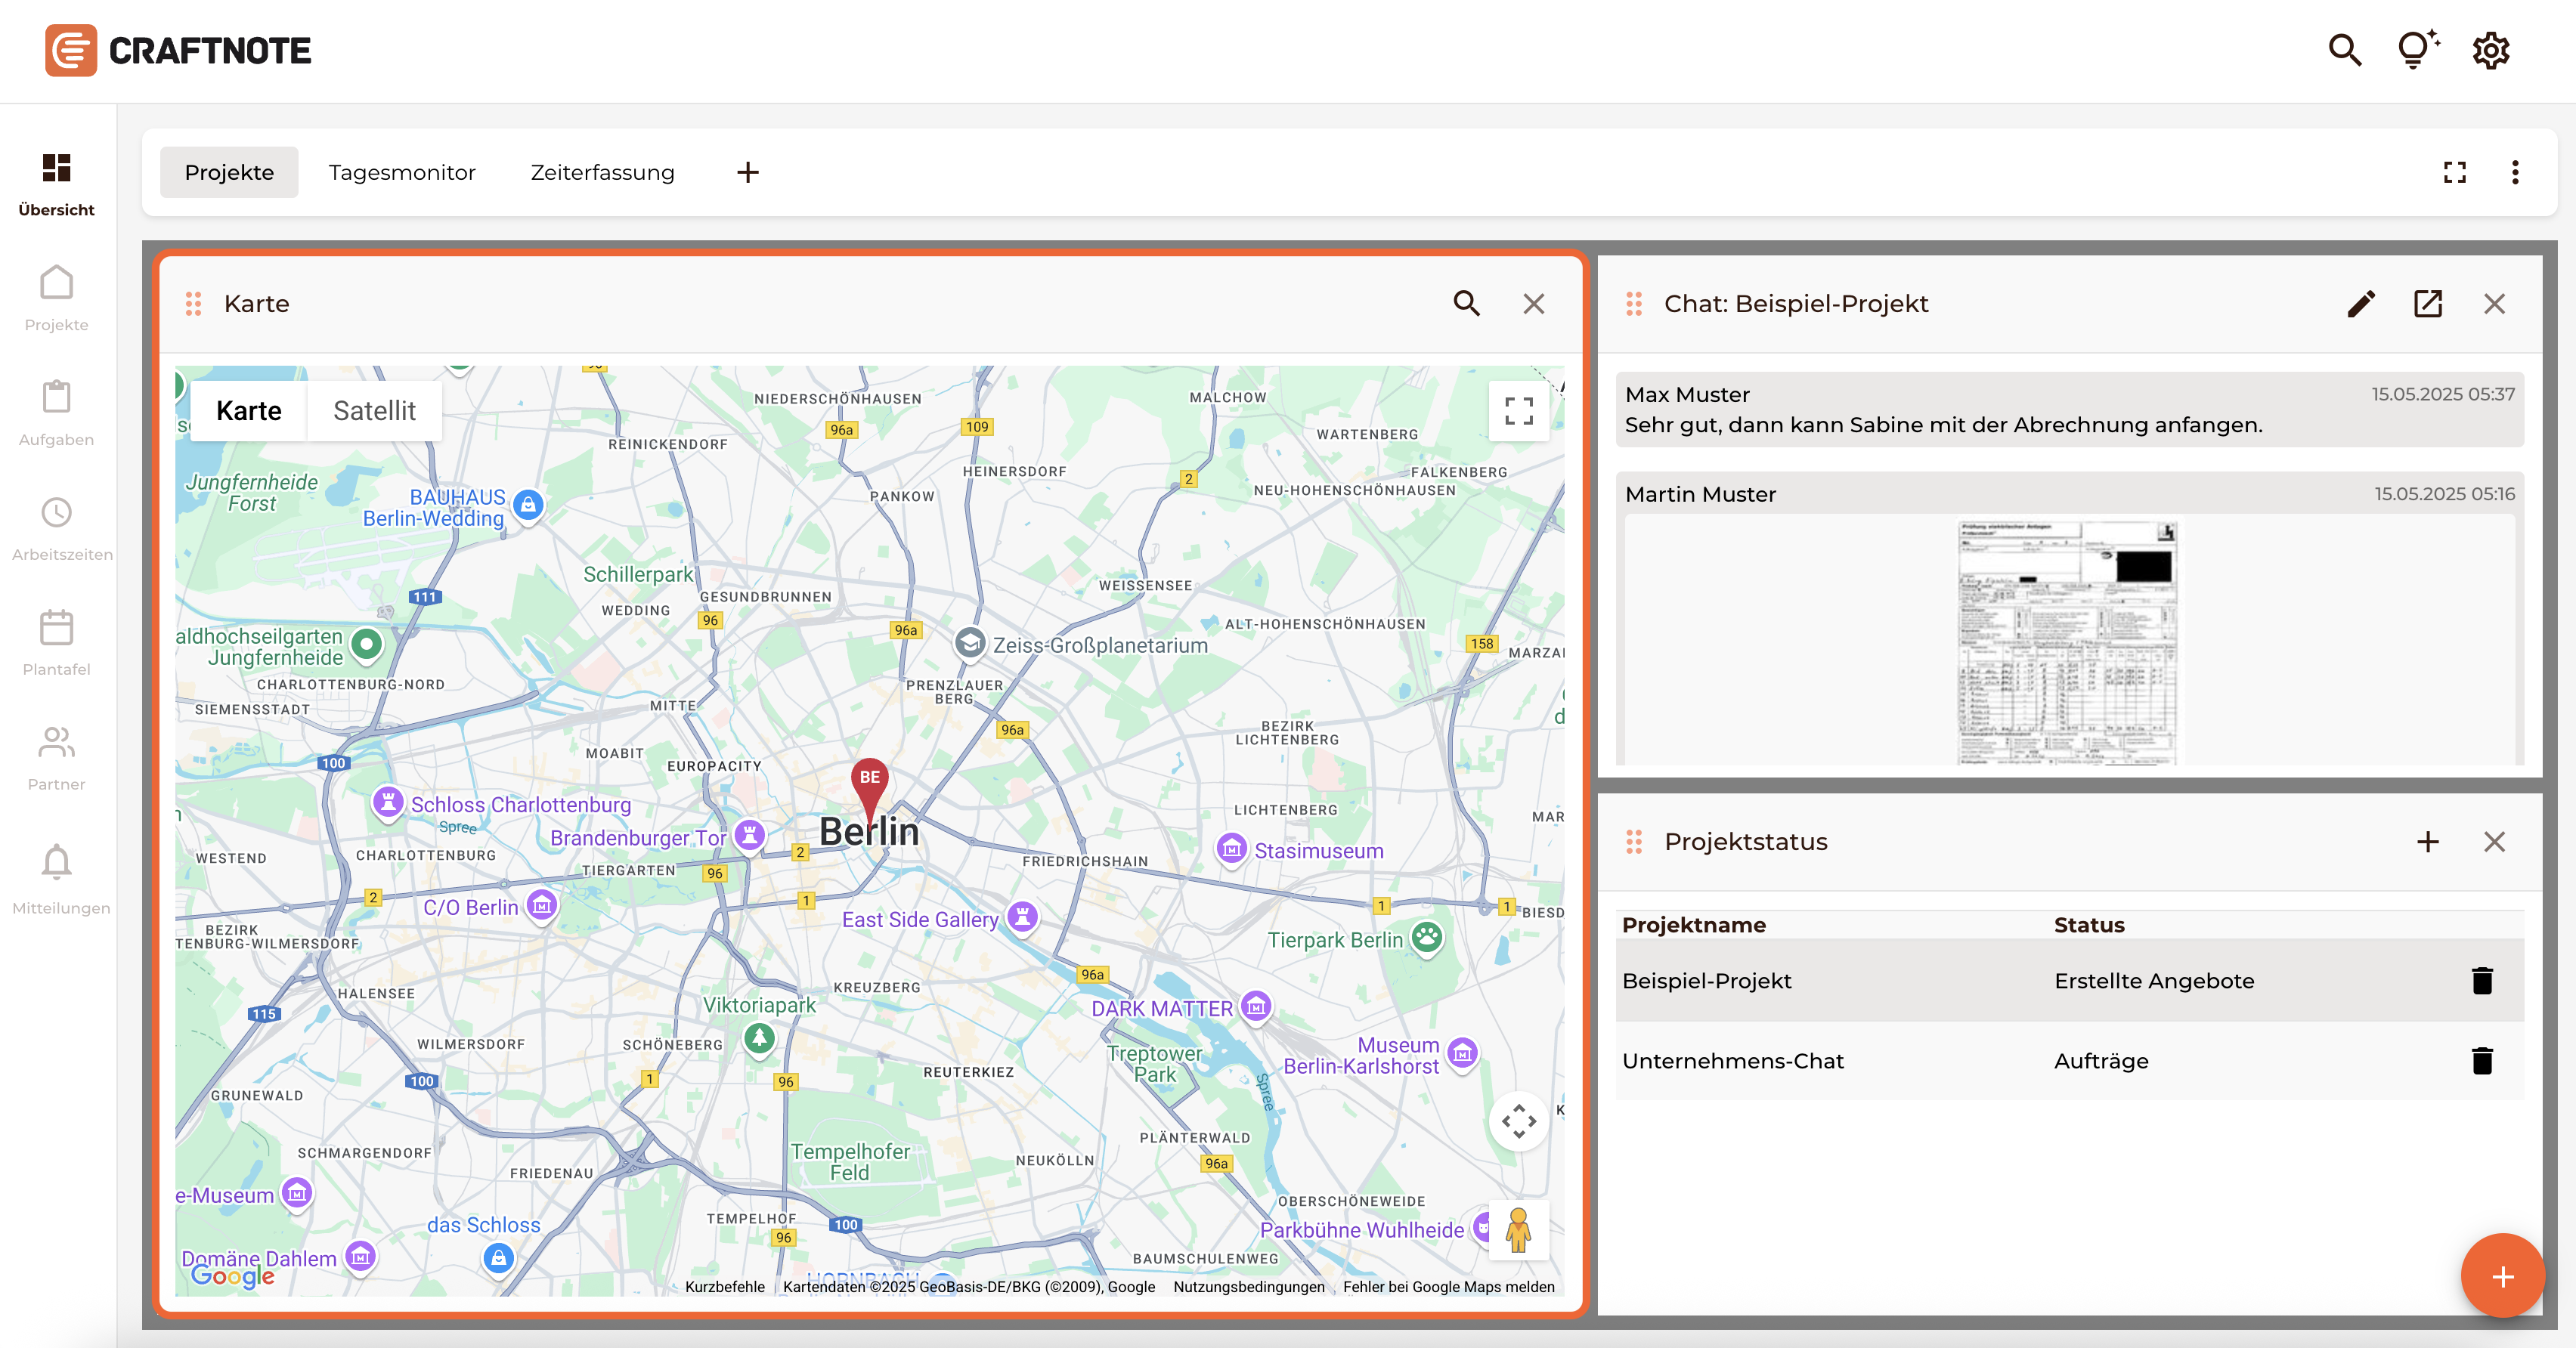Grab the Projektstatus drag handle
Viewport: 2576px width, 1348px height.
[1634, 841]
